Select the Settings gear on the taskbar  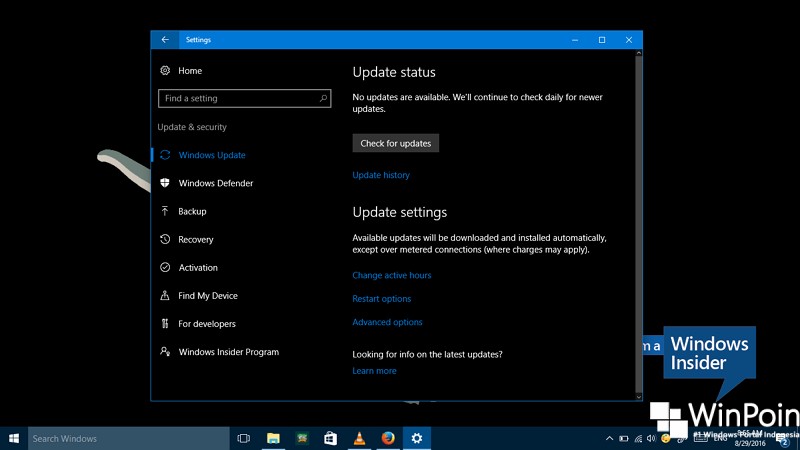417,438
